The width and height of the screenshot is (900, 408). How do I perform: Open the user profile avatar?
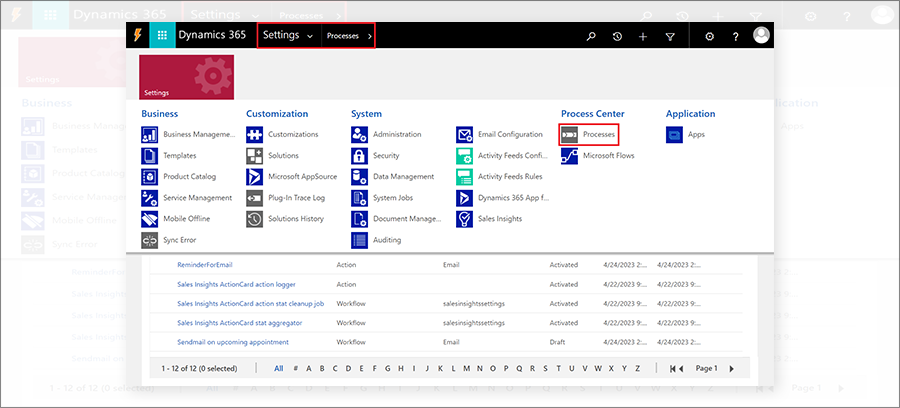761,35
